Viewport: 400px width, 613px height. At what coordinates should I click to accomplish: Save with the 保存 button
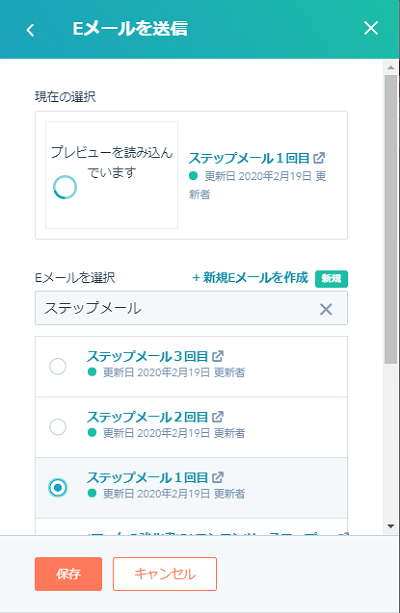[68, 574]
